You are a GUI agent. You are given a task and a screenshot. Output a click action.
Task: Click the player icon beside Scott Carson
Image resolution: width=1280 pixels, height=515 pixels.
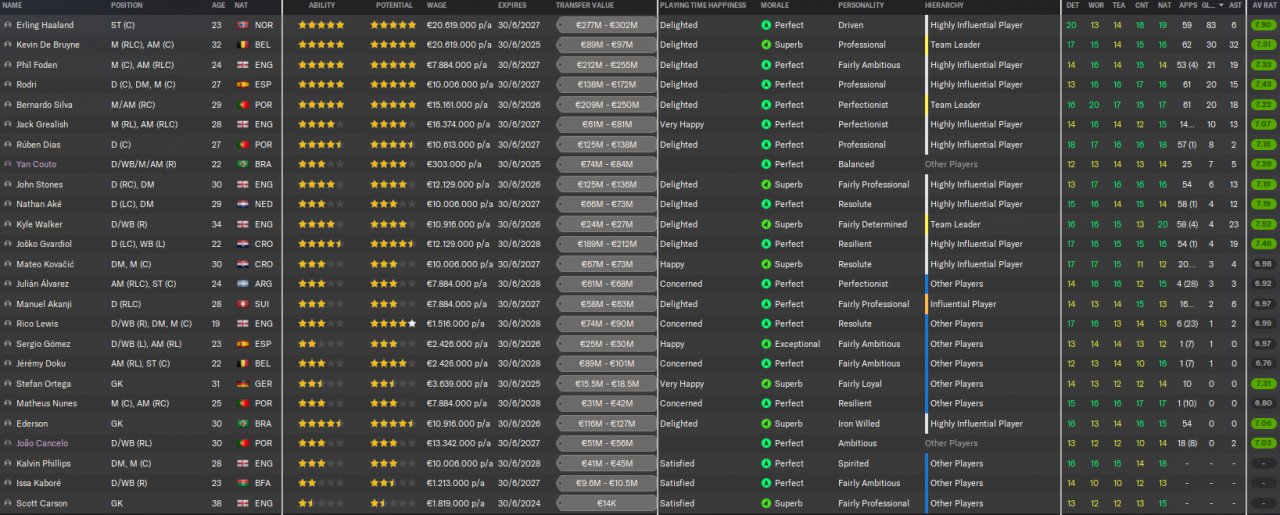coord(8,503)
